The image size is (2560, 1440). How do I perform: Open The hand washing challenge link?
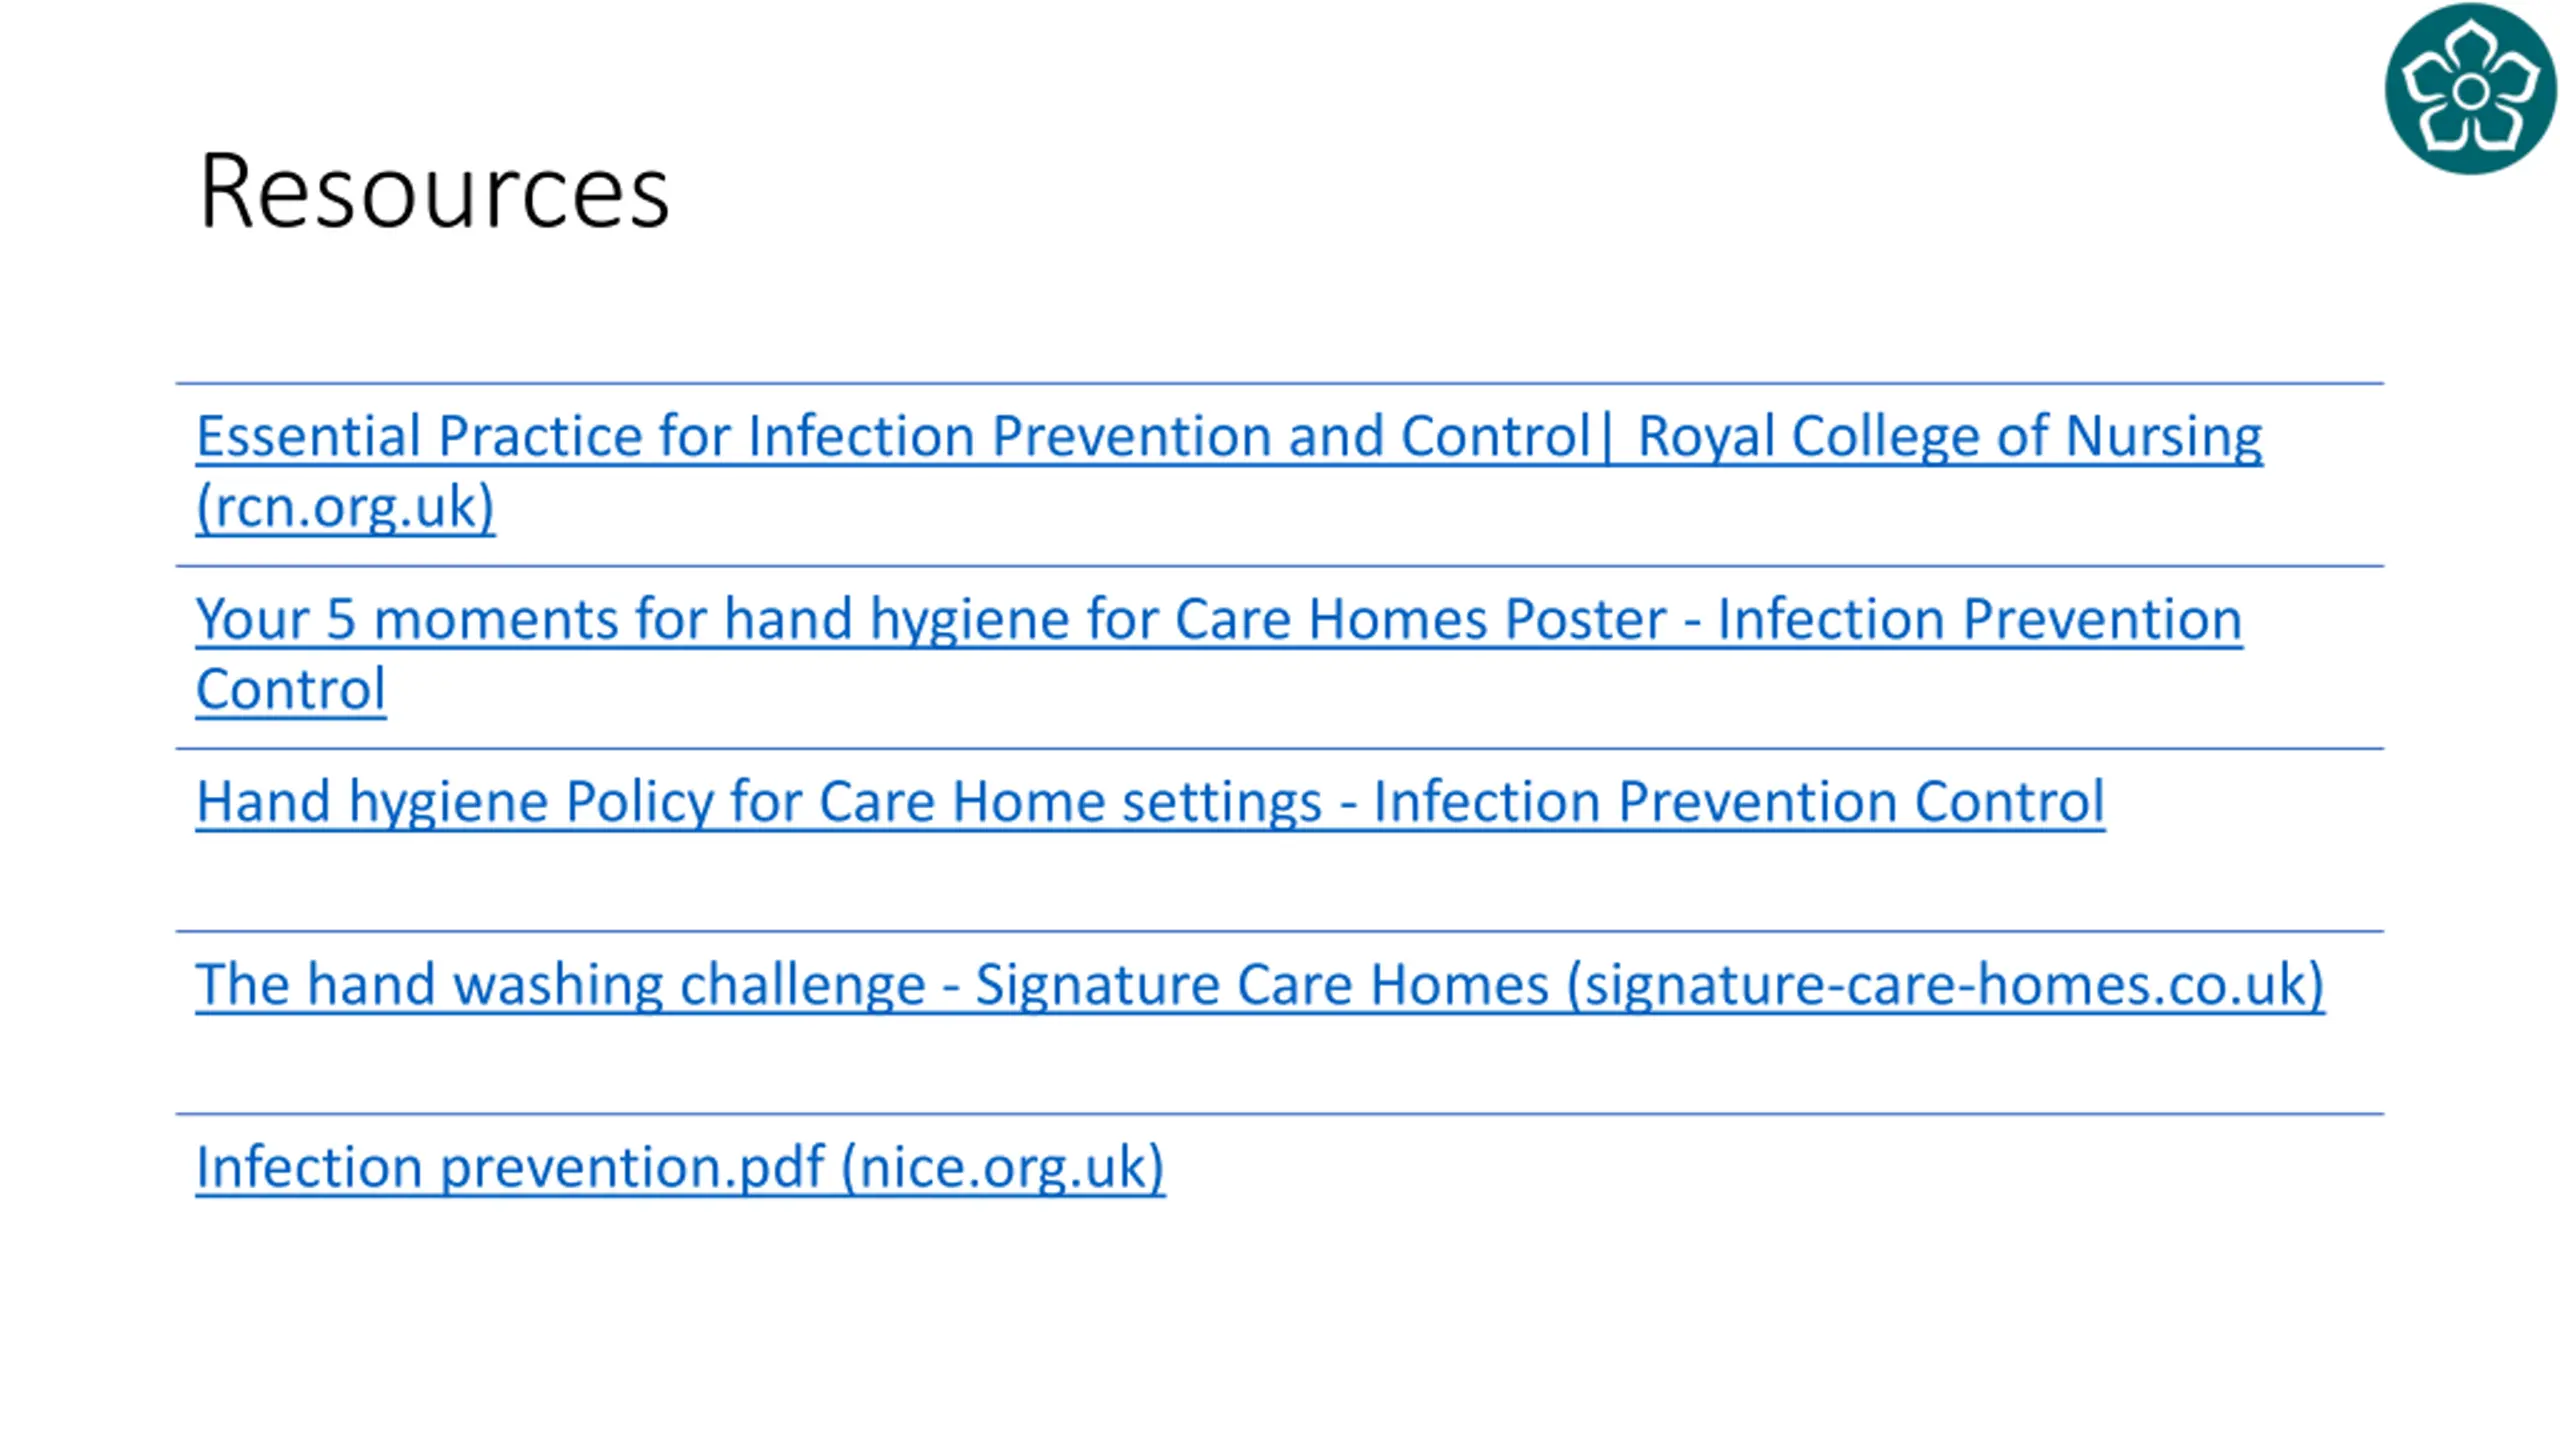click(1260, 985)
